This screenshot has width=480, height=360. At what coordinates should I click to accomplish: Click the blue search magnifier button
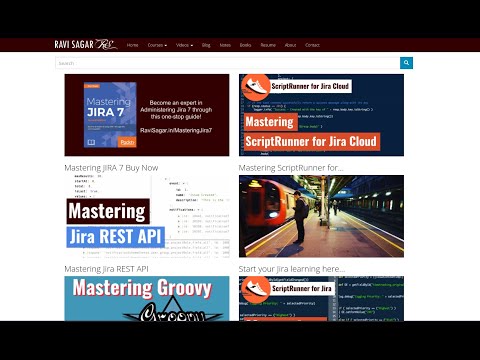click(406, 63)
